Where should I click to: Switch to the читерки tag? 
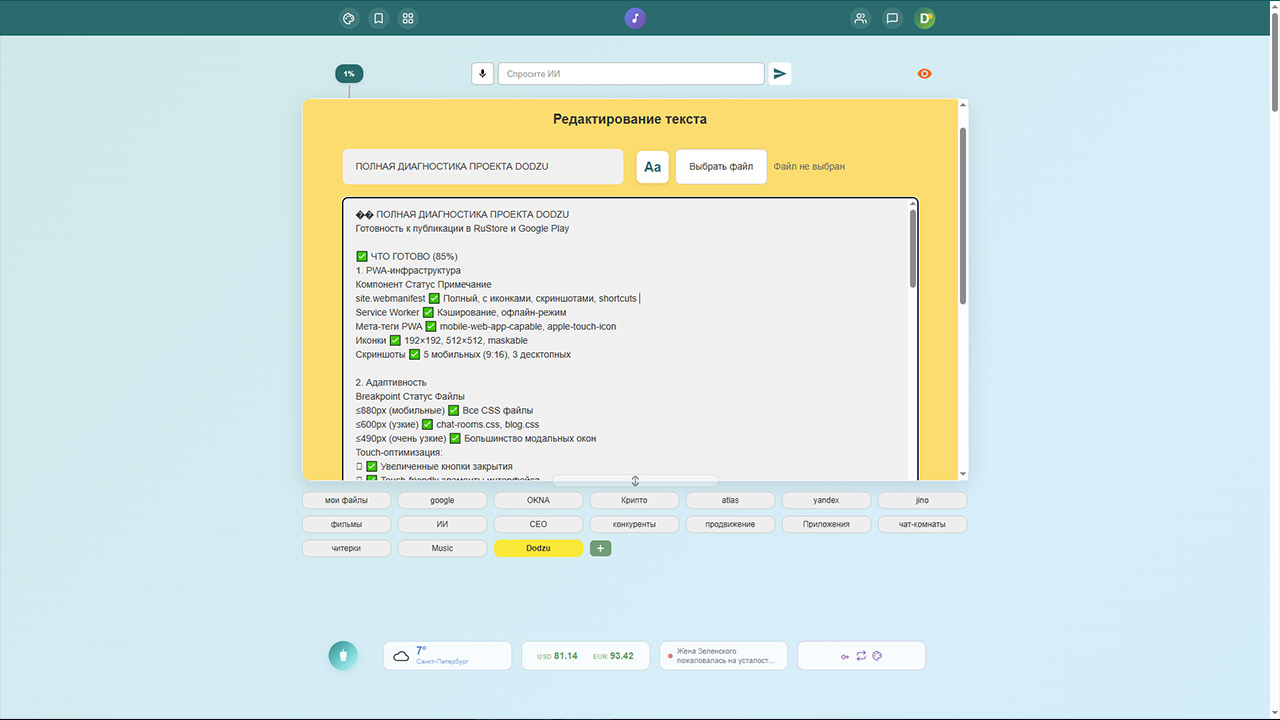pyautogui.click(x=346, y=548)
